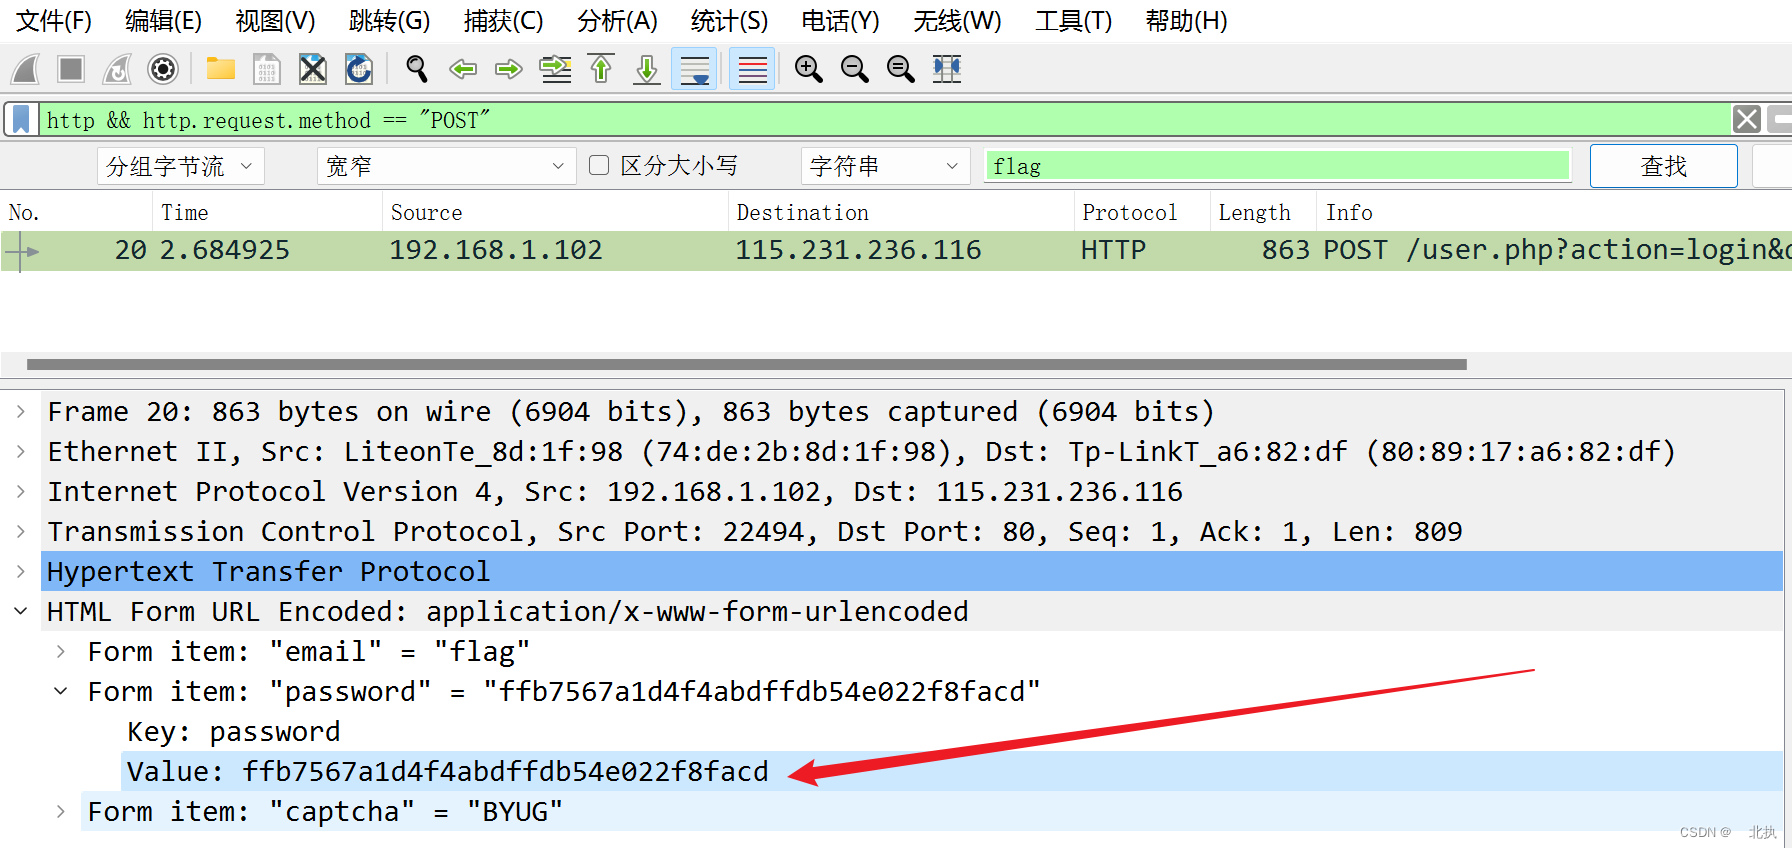Open the 电话(Y) menu
This screenshot has width=1792, height=848.
coord(841,21)
